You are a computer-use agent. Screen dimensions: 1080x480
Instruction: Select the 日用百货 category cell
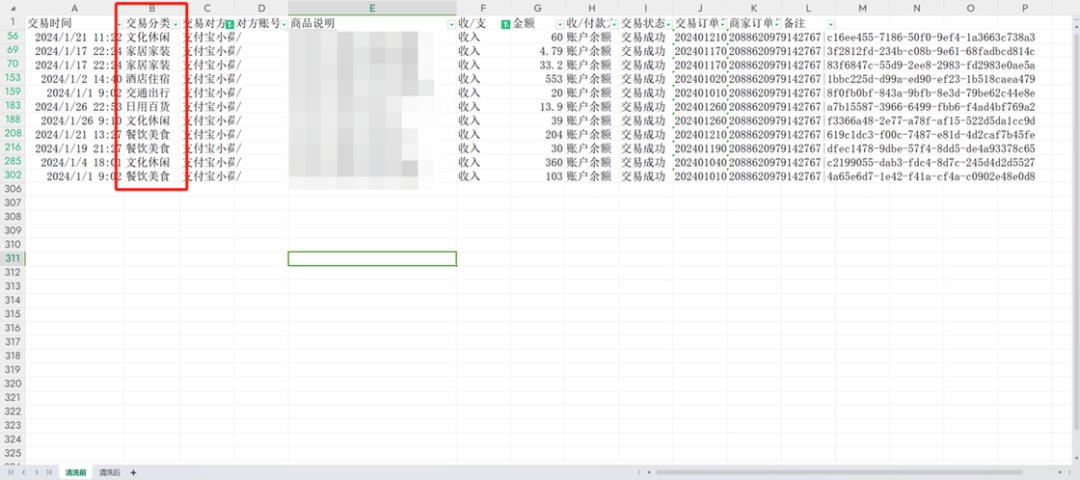[152, 107]
